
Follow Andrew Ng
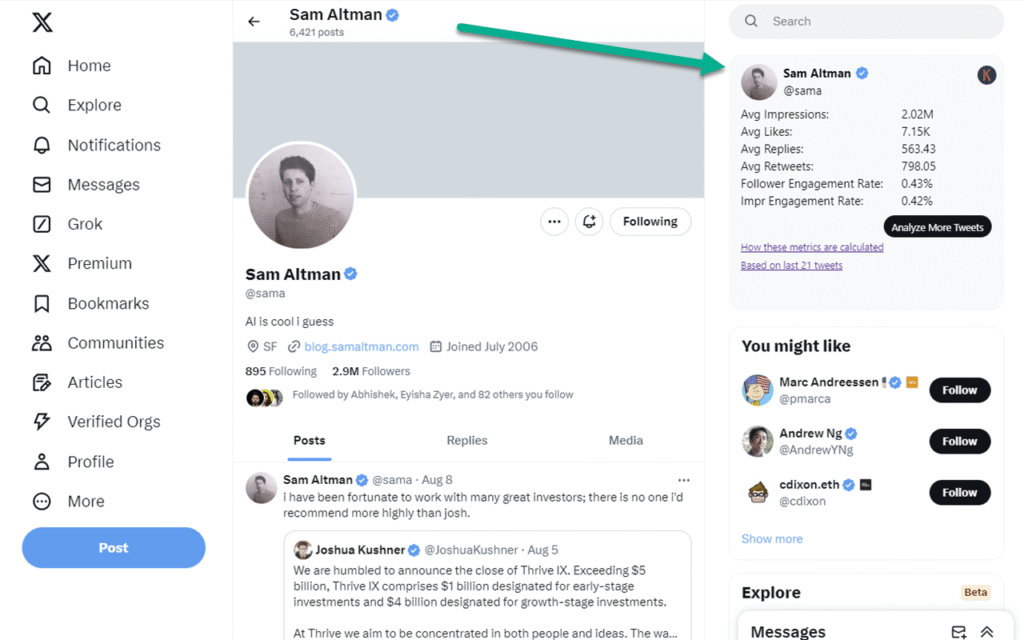[958, 441]
